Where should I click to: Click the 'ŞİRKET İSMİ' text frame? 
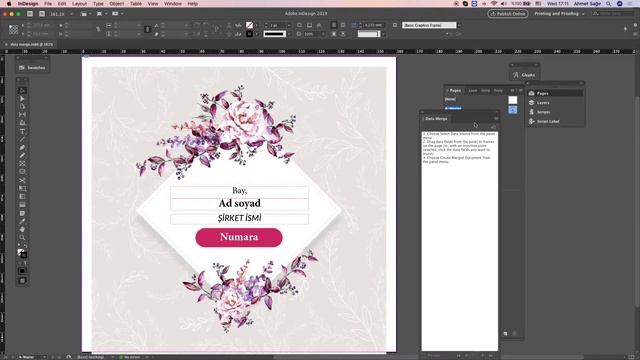coord(239,218)
